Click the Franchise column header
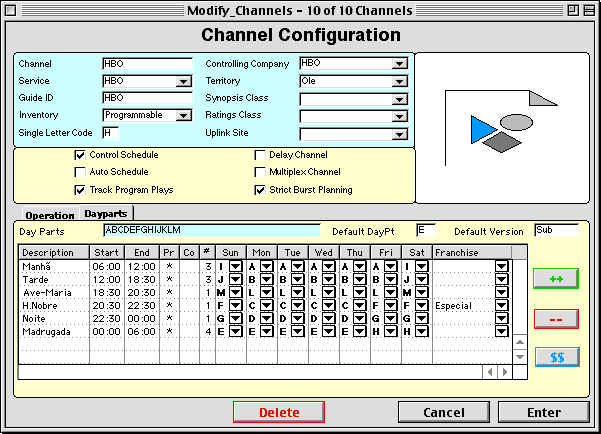The width and height of the screenshot is (601, 434). [x=472, y=253]
